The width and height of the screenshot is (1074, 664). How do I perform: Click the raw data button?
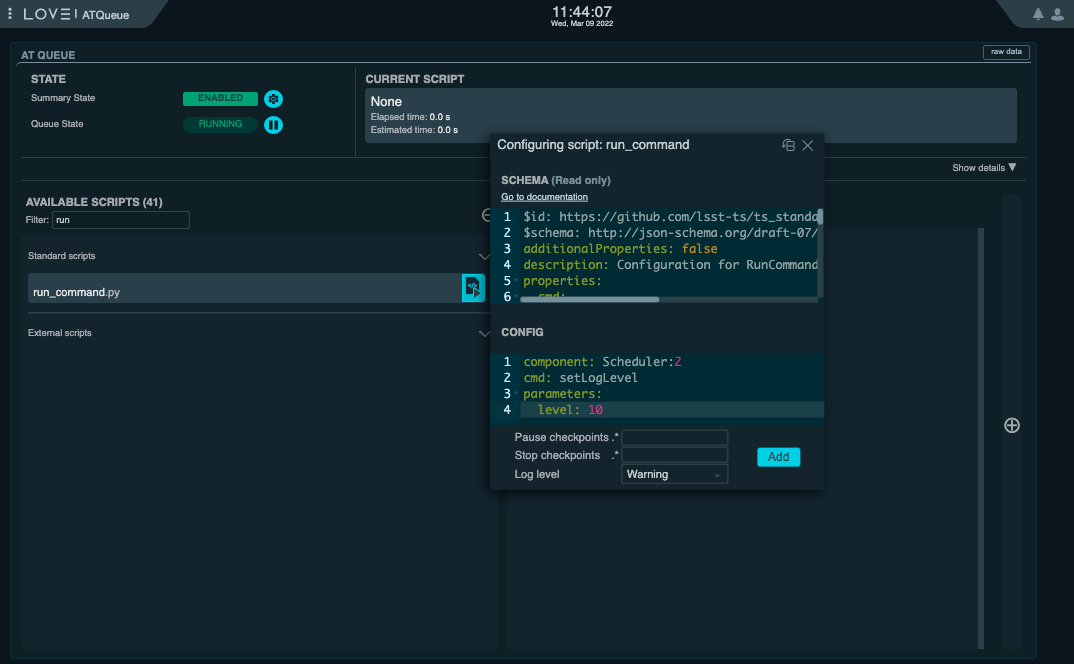click(x=1006, y=52)
